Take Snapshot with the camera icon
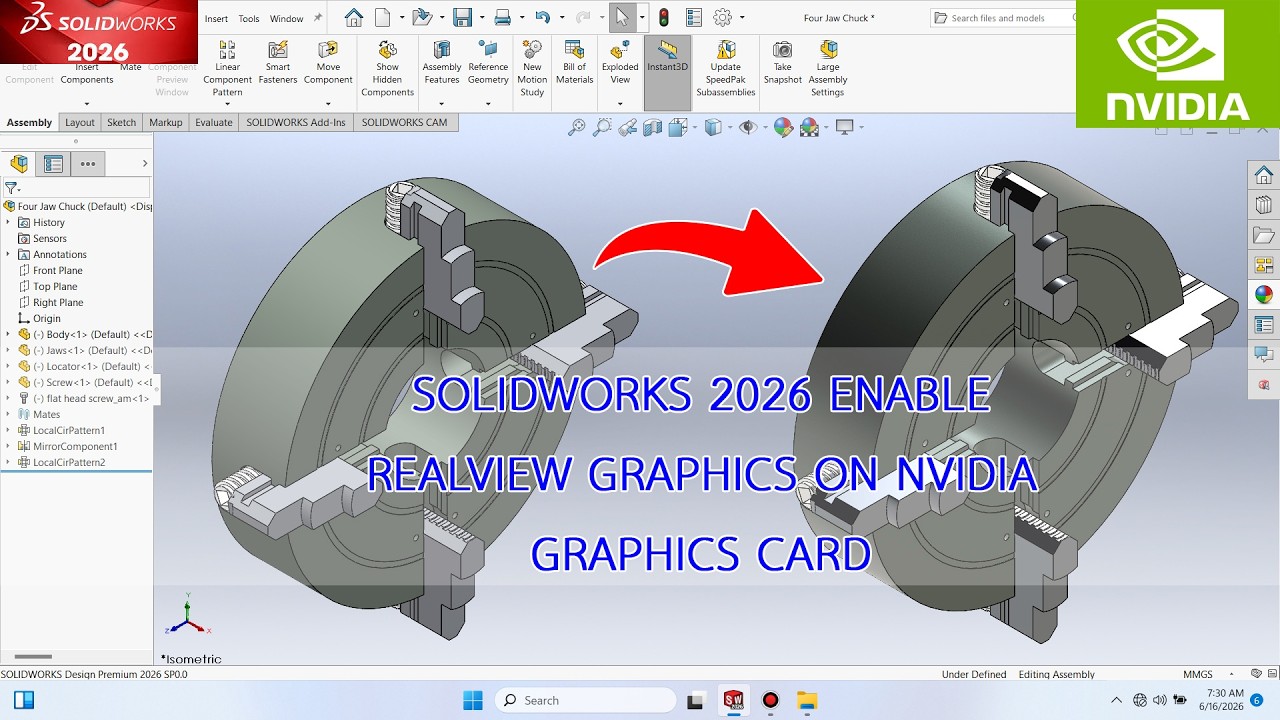 coord(783,64)
